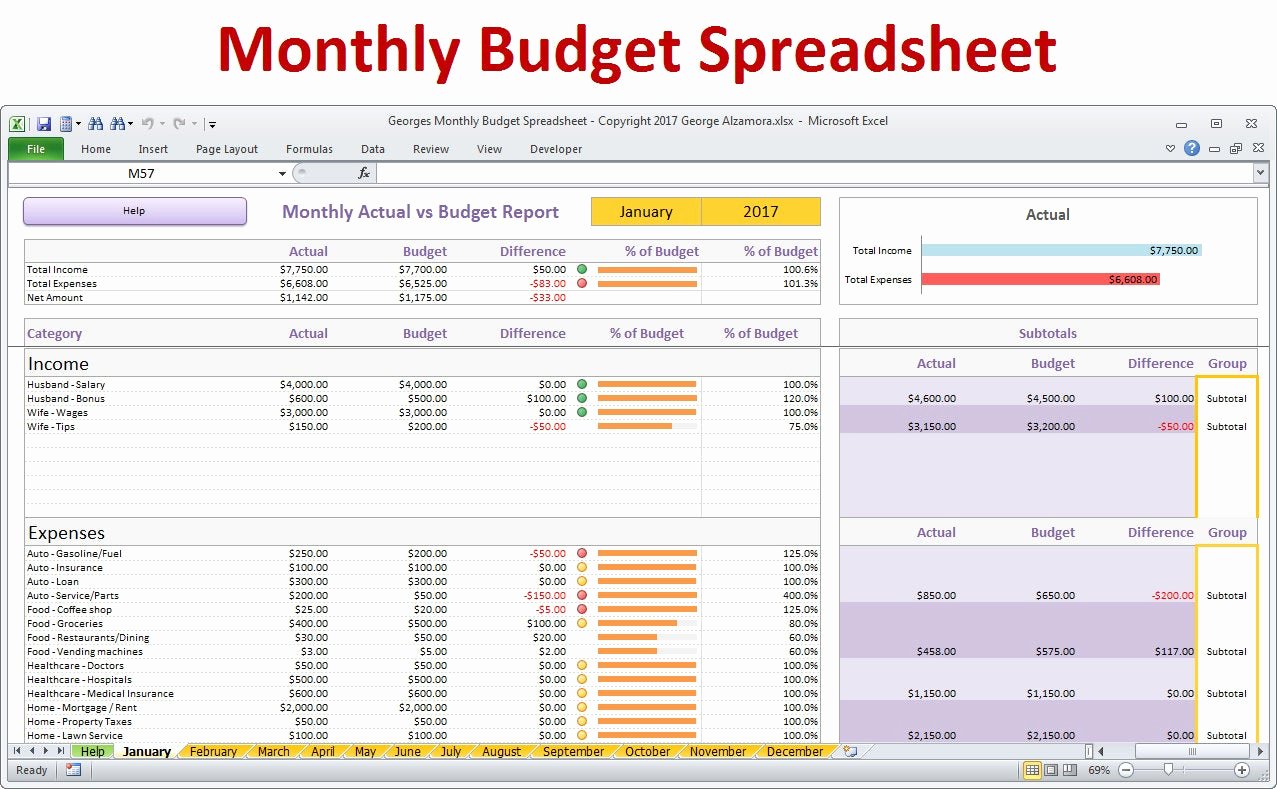This screenshot has width=1277, height=789.
Task: Open the File tab
Action: coord(36,149)
